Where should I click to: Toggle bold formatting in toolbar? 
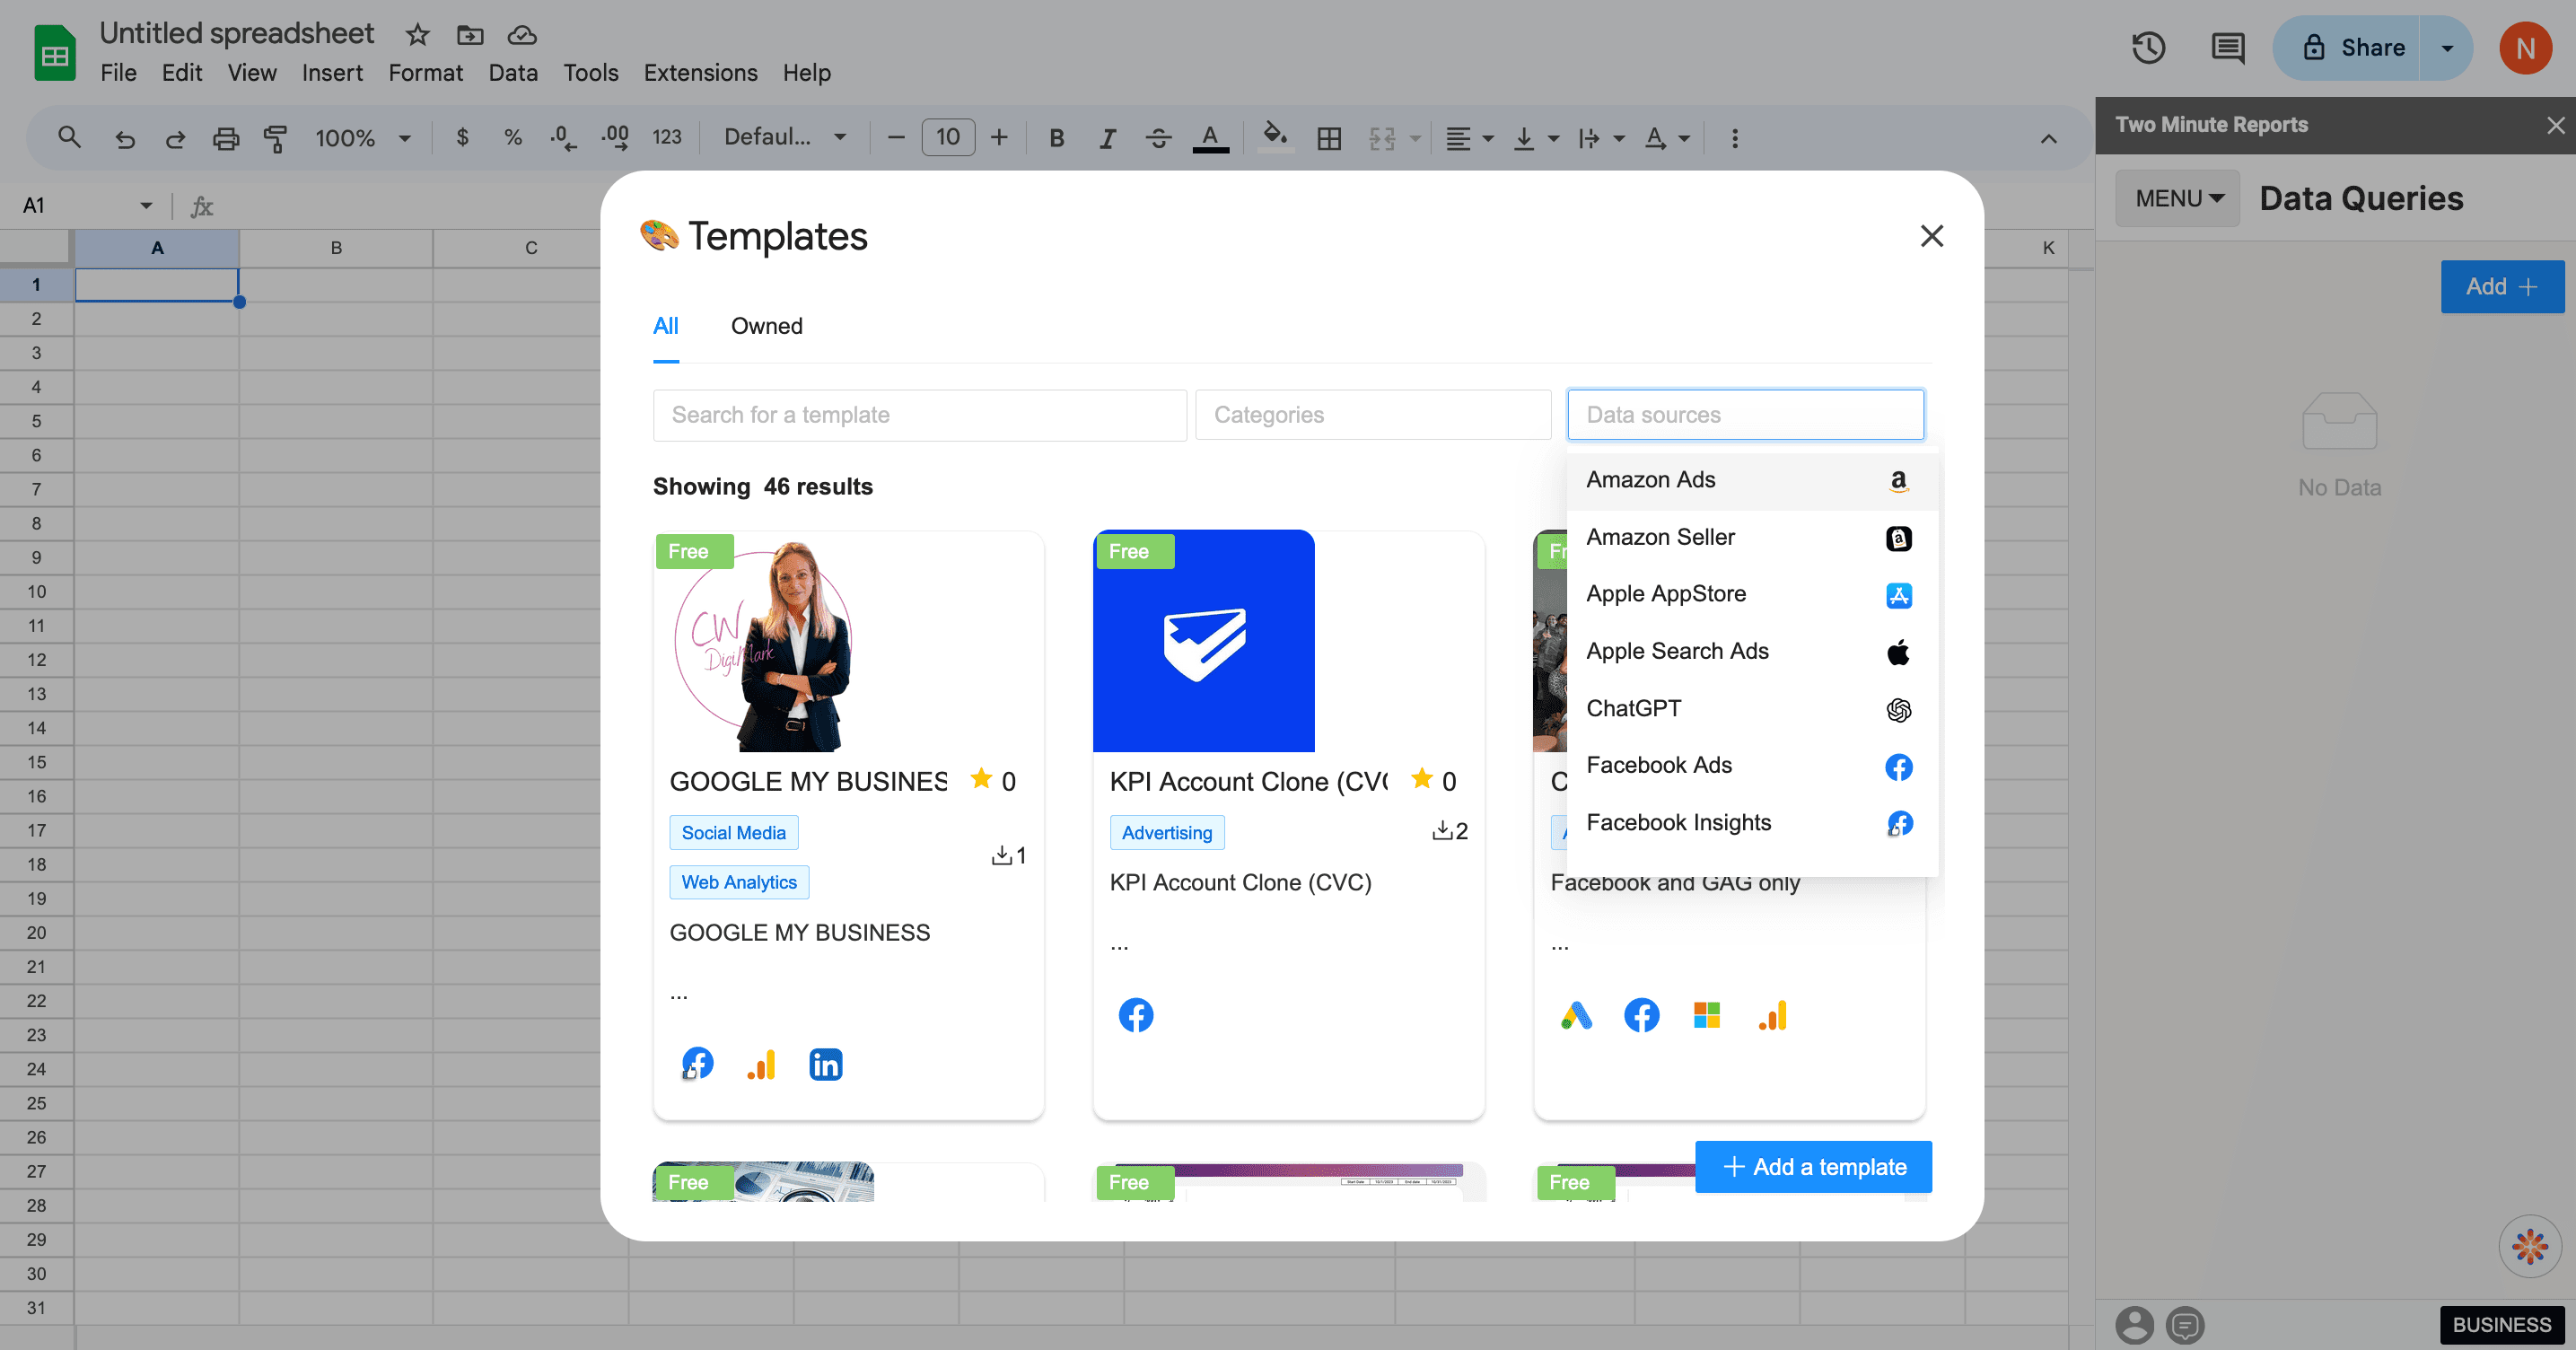pos(1056,138)
